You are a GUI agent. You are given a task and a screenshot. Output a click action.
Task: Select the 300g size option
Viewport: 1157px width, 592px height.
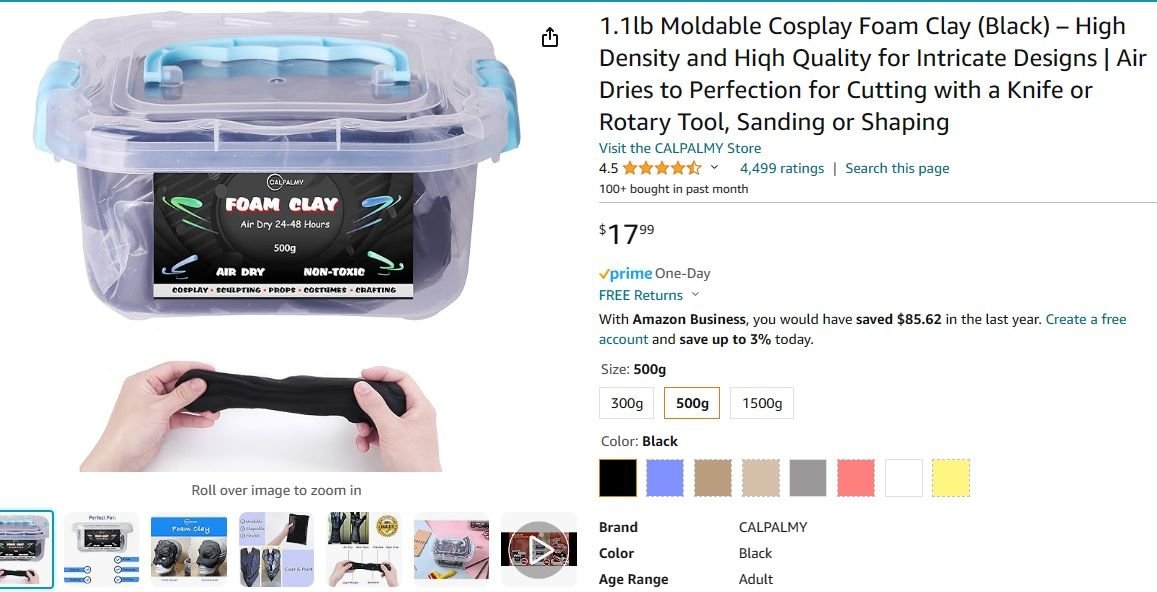626,403
